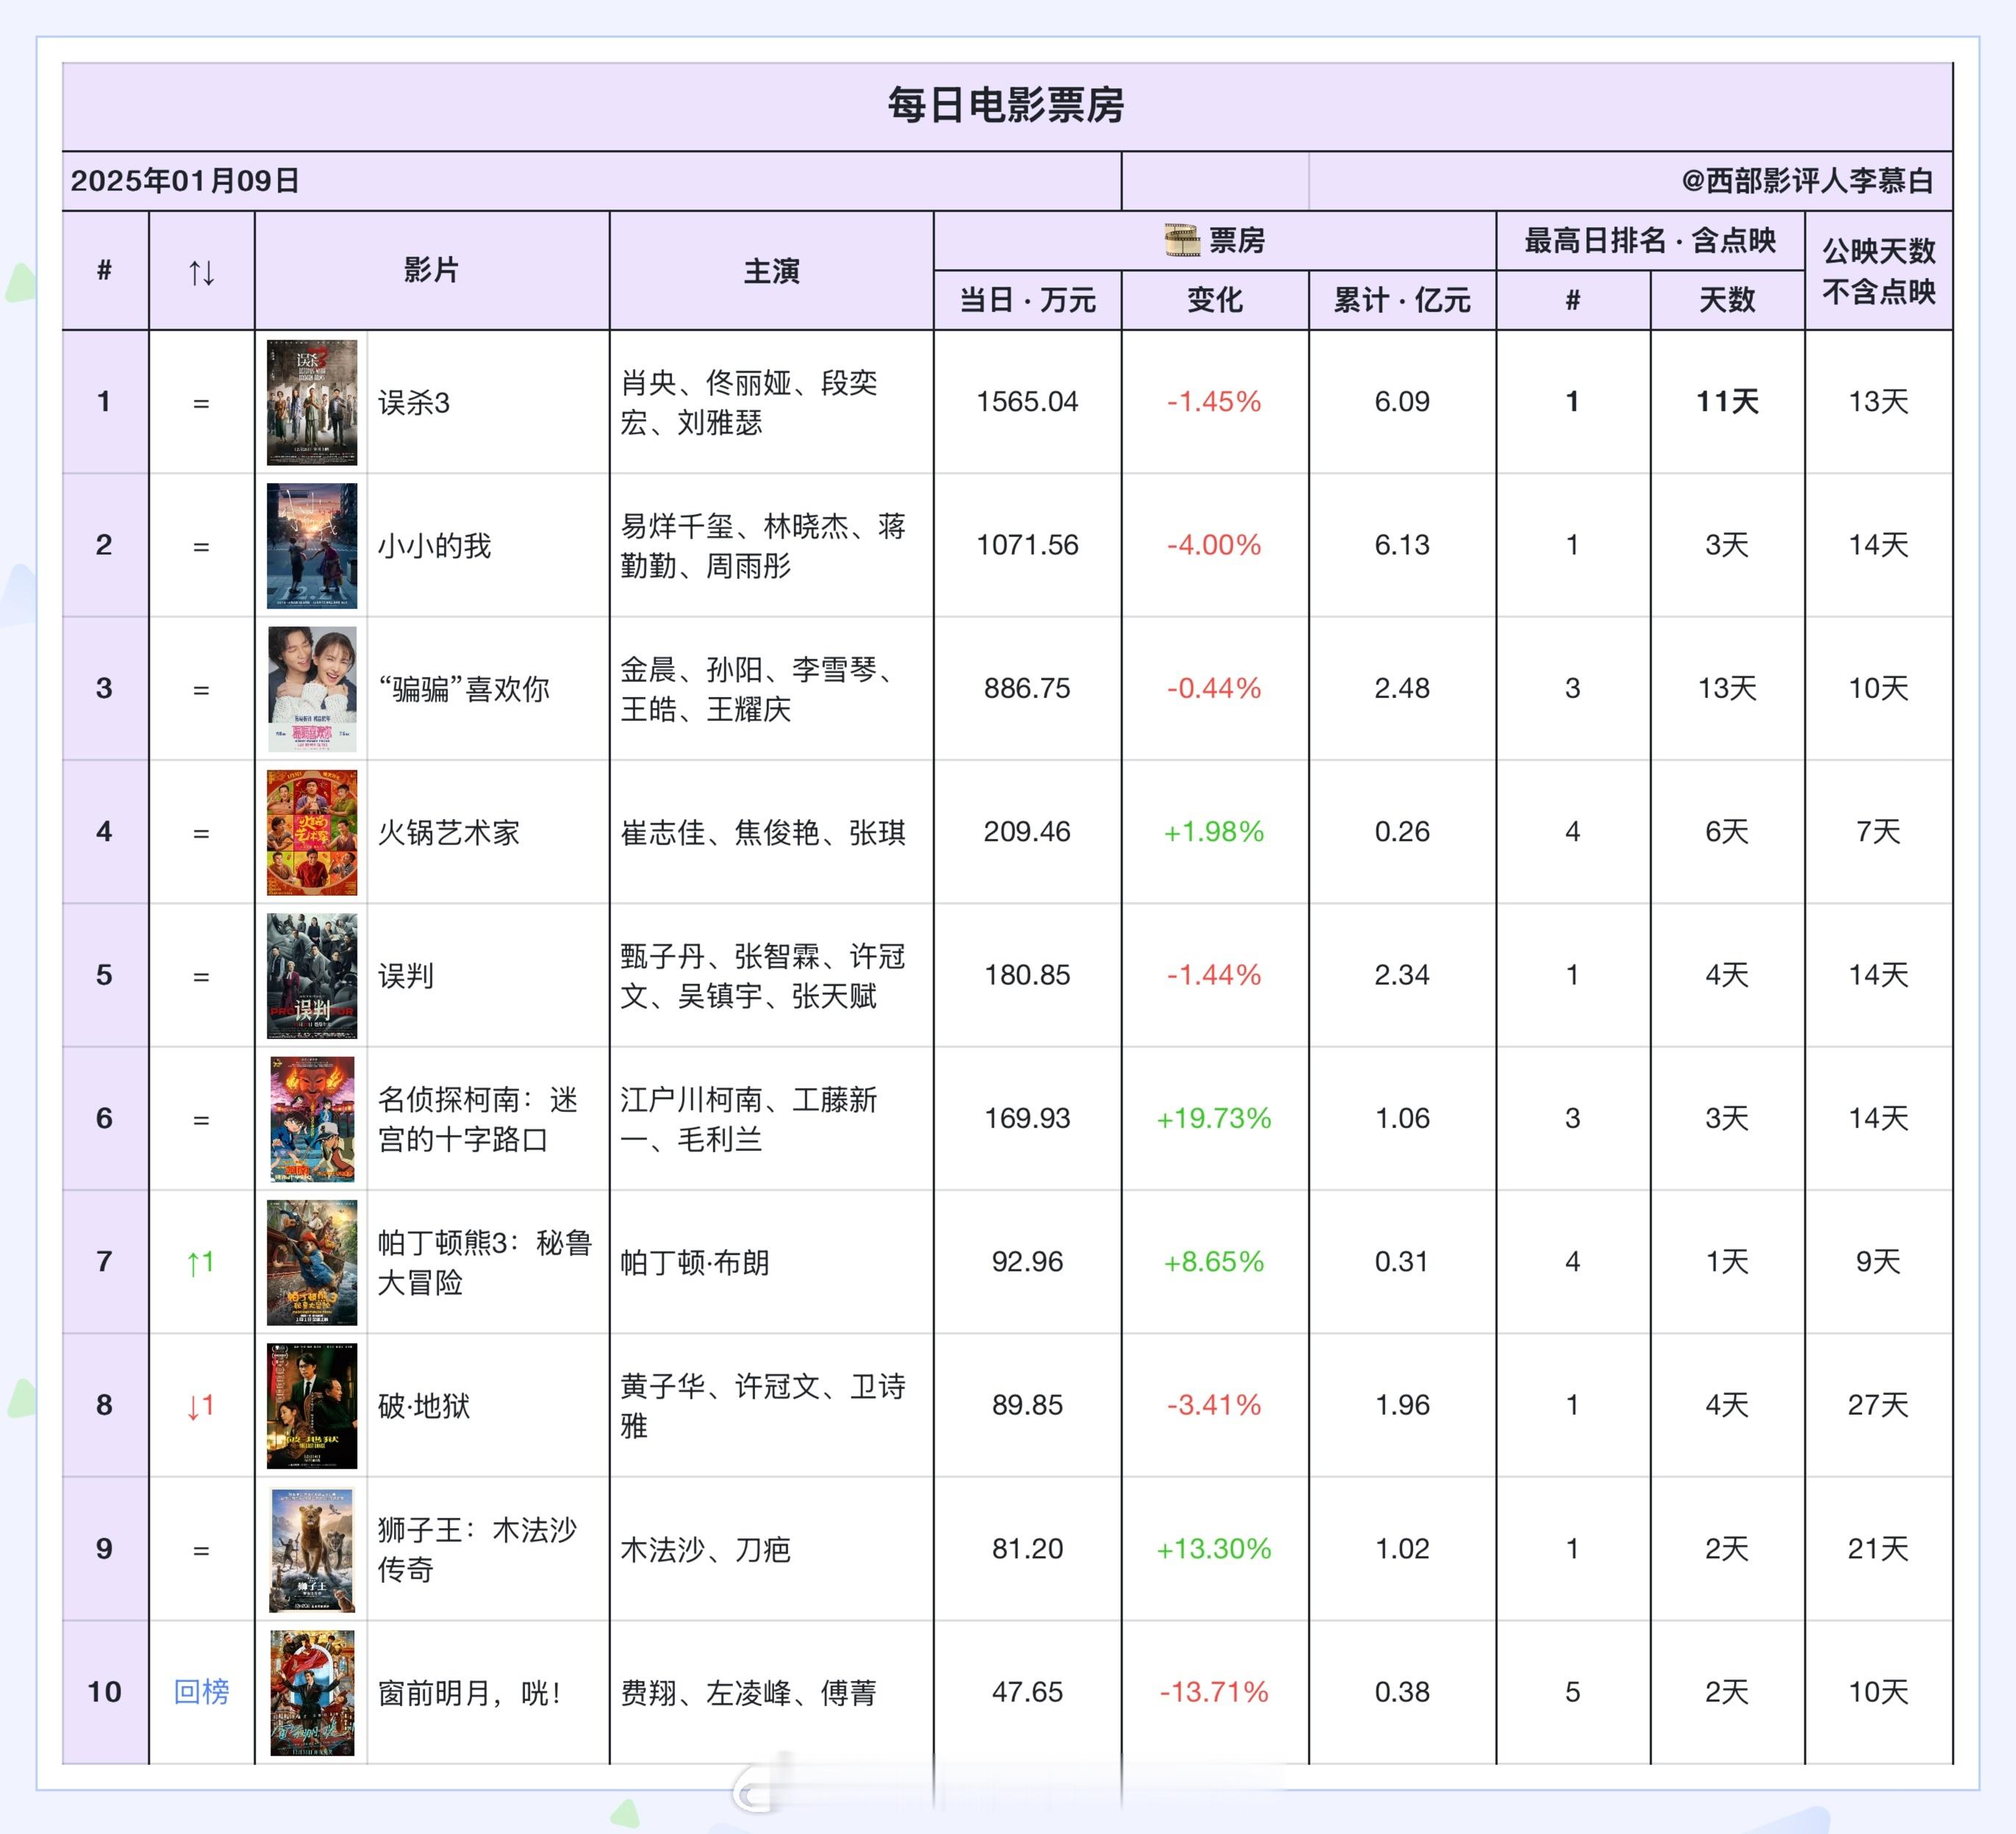Click the 破·地狱 poster thumbnail

tap(312, 1406)
